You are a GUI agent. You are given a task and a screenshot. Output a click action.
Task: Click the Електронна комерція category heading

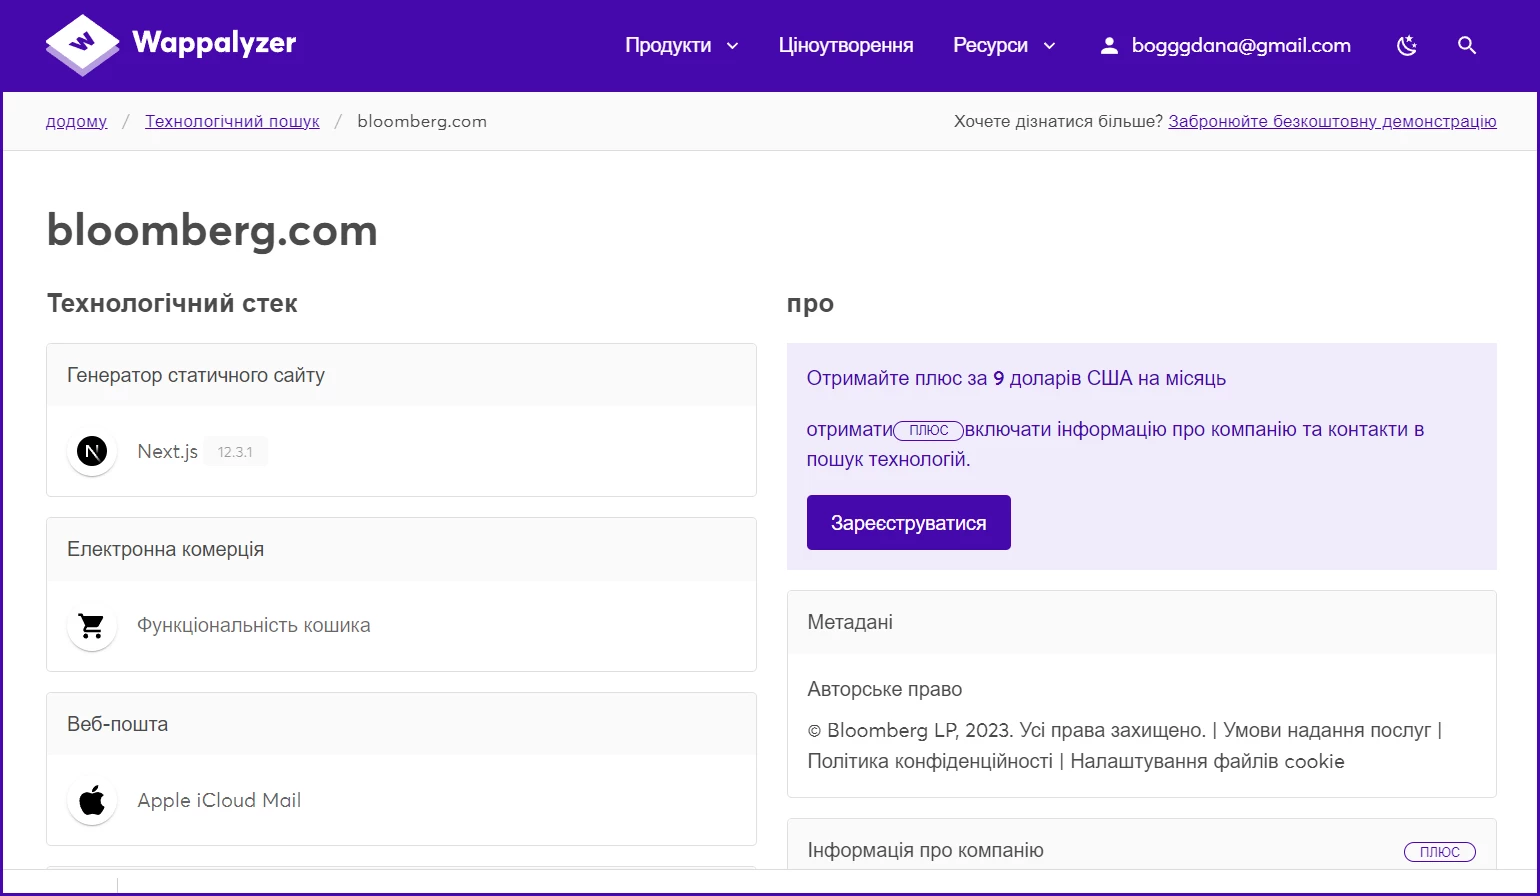coord(166,549)
